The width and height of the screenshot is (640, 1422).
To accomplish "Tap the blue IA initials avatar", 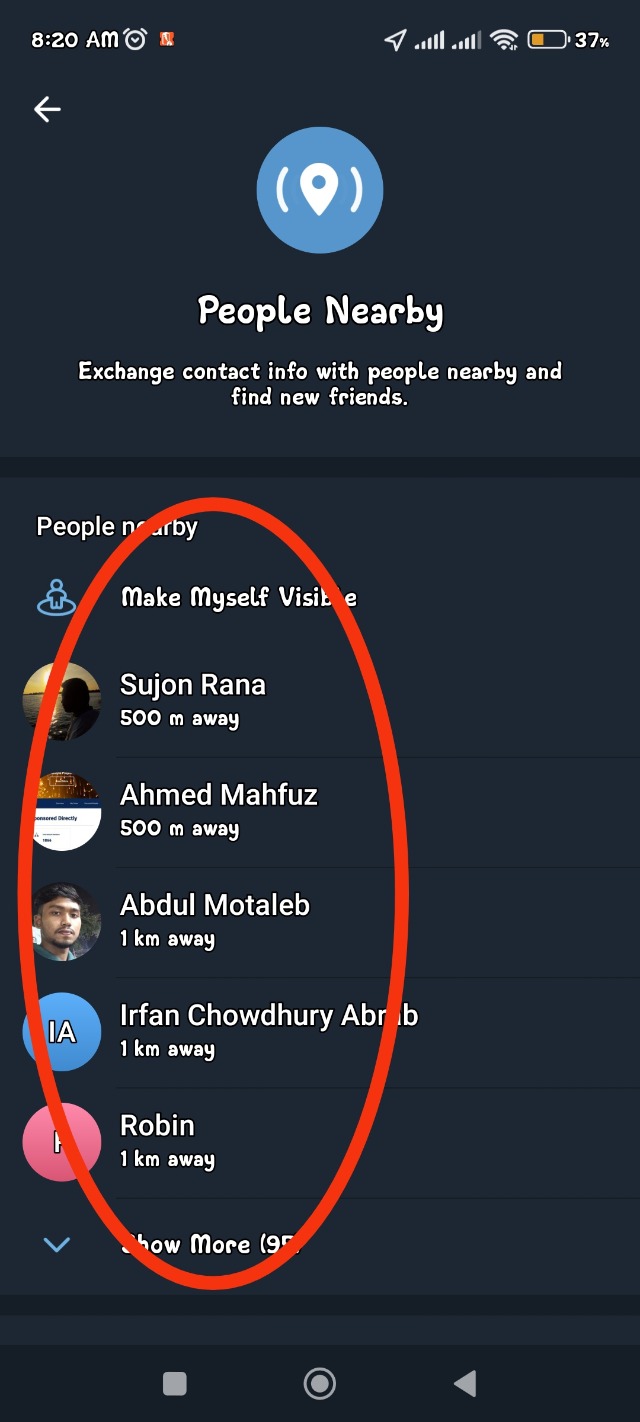I will click(62, 1031).
